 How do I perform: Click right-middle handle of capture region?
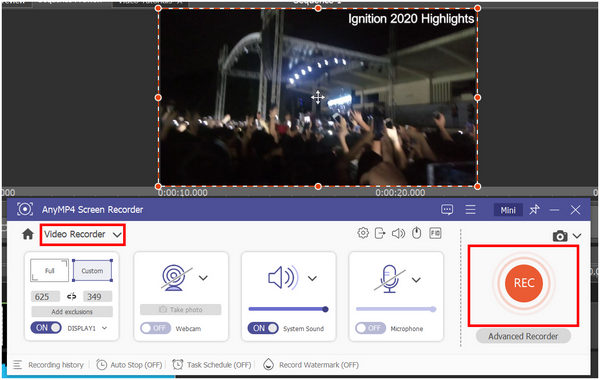(477, 98)
